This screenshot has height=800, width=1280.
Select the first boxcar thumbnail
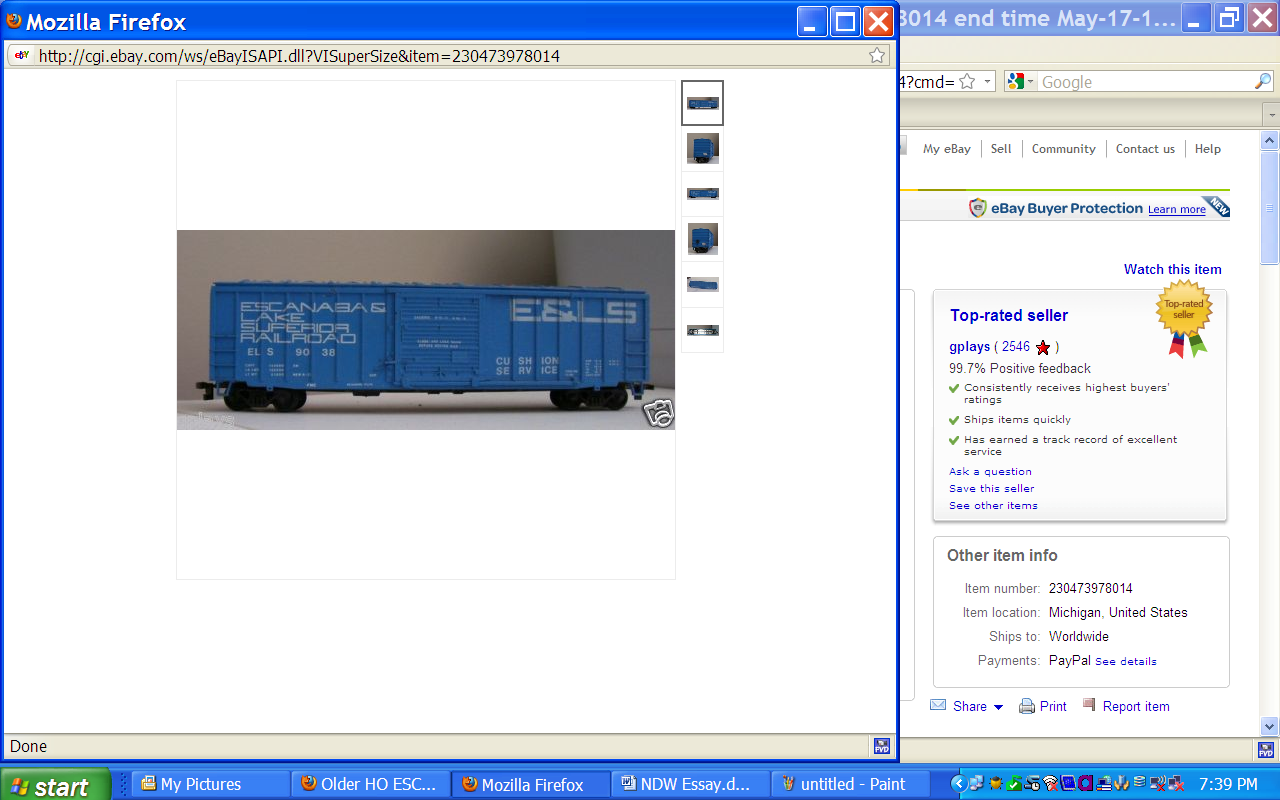pyautogui.click(x=702, y=103)
